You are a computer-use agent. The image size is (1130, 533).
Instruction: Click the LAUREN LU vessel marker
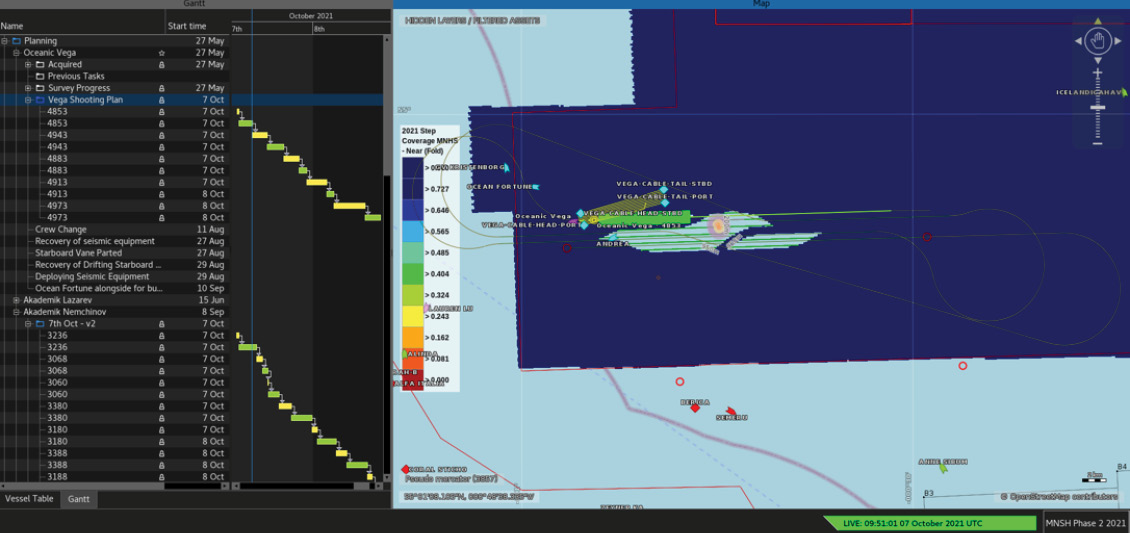tap(426, 308)
